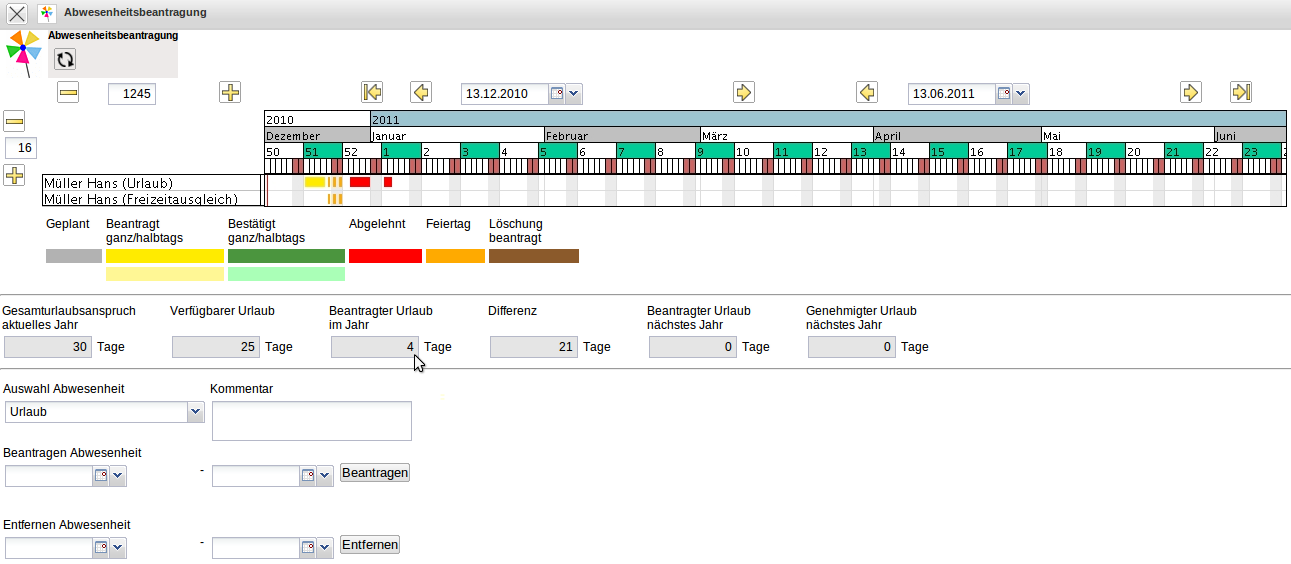Click the Kommentar text box
Image resolution: width=1291 pixels, height=564 pixels.
click(311, 421)
